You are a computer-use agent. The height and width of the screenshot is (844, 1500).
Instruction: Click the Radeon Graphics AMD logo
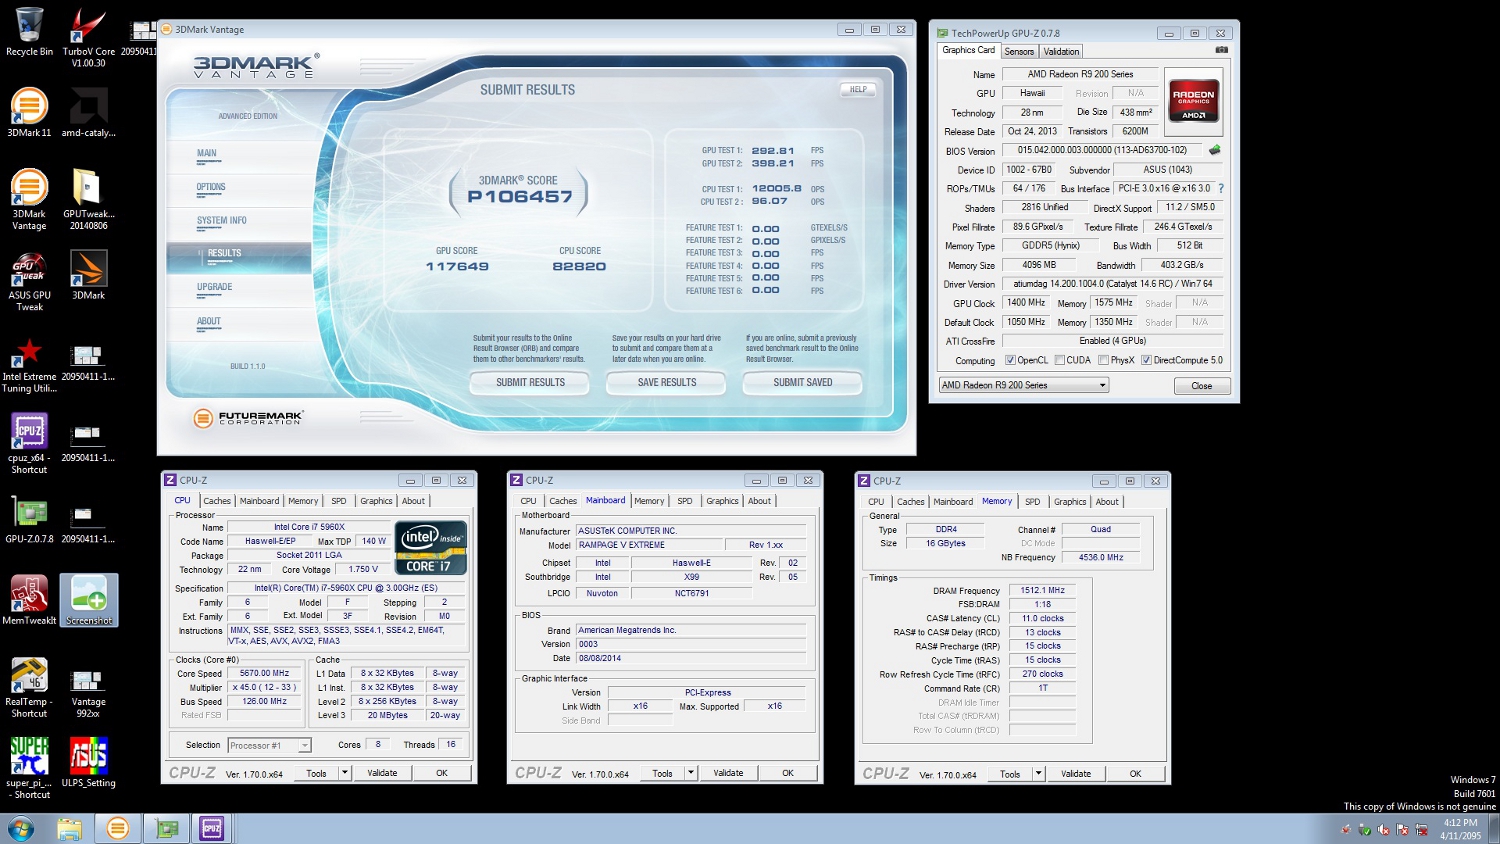pyautogui.click(x=1194, y=100)
